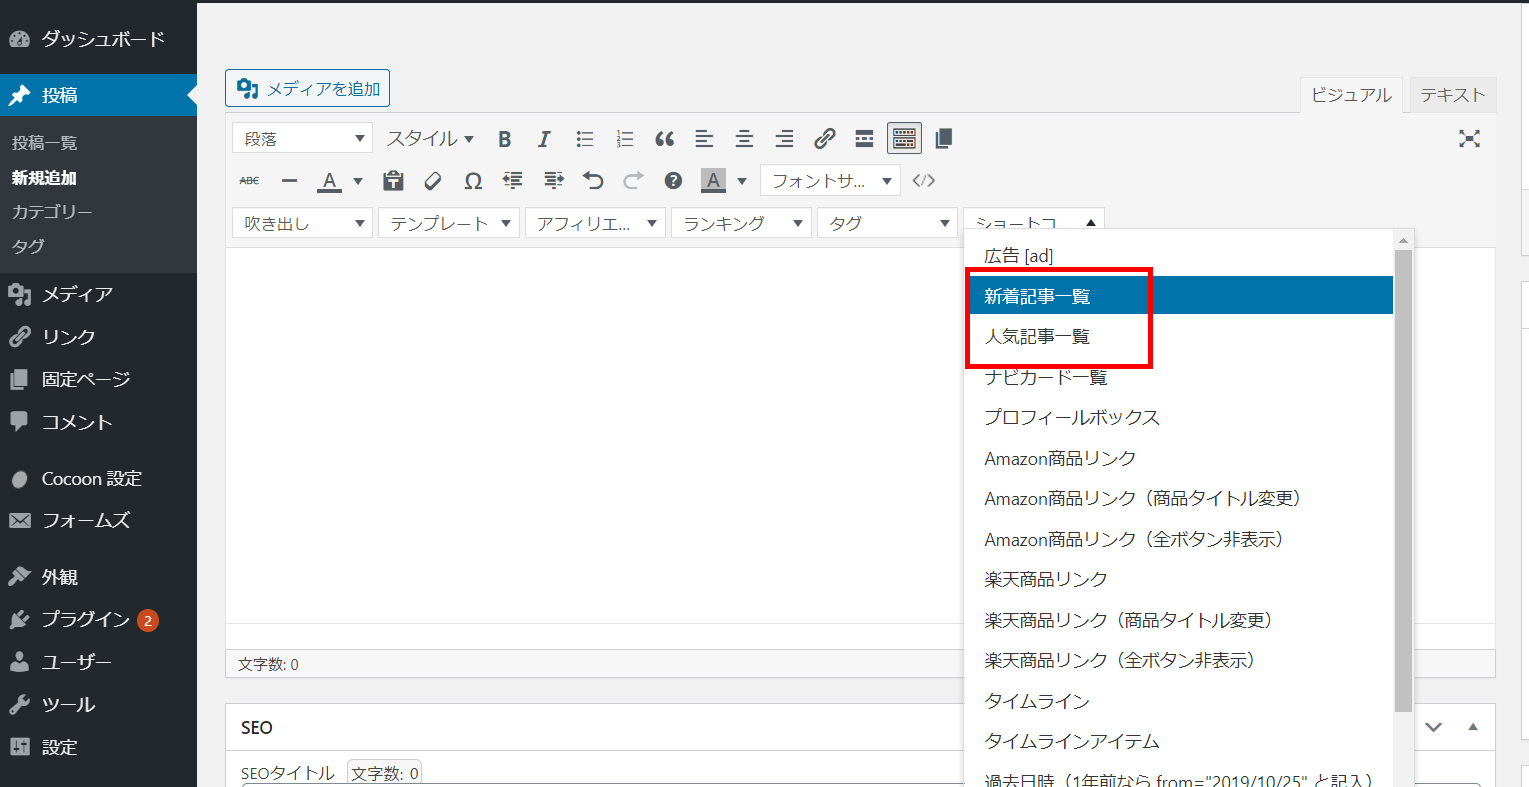Expand the 吹き出し dropdown
The image size is (1529, 787).
(x=302, y=224)
